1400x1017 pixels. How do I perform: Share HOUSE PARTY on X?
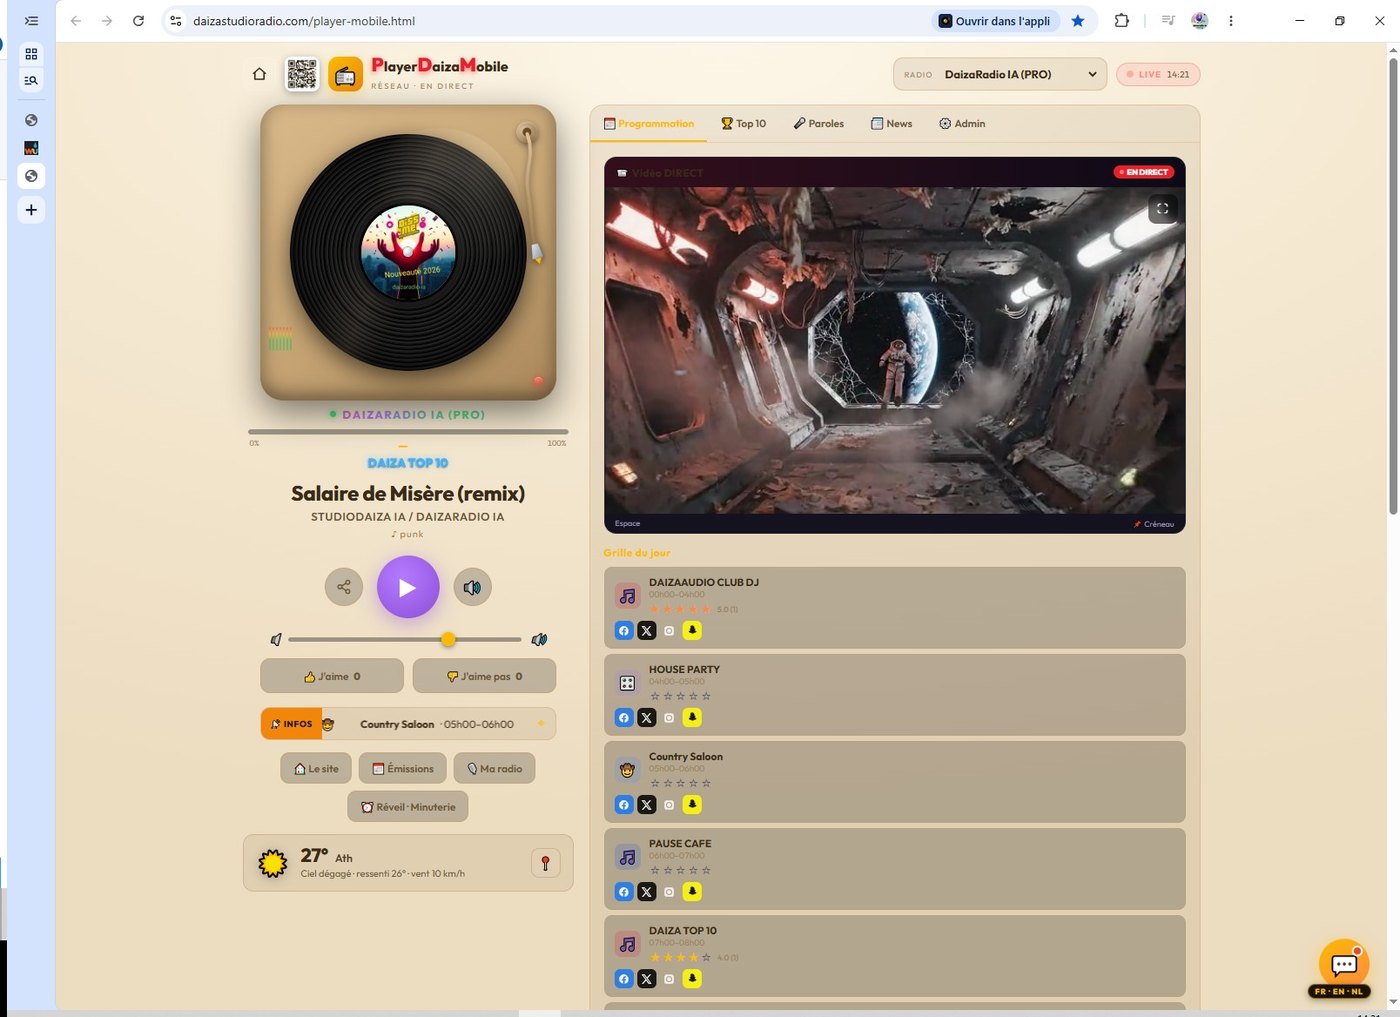tap(647, 717)
